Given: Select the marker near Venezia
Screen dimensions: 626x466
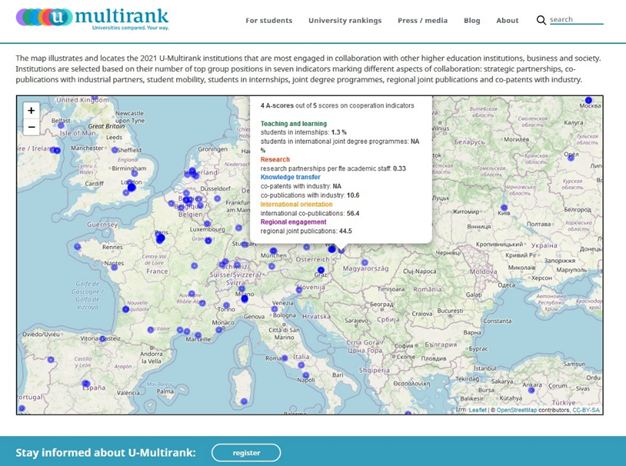Looking at the screenshot, I should click(x=275, y=309).
